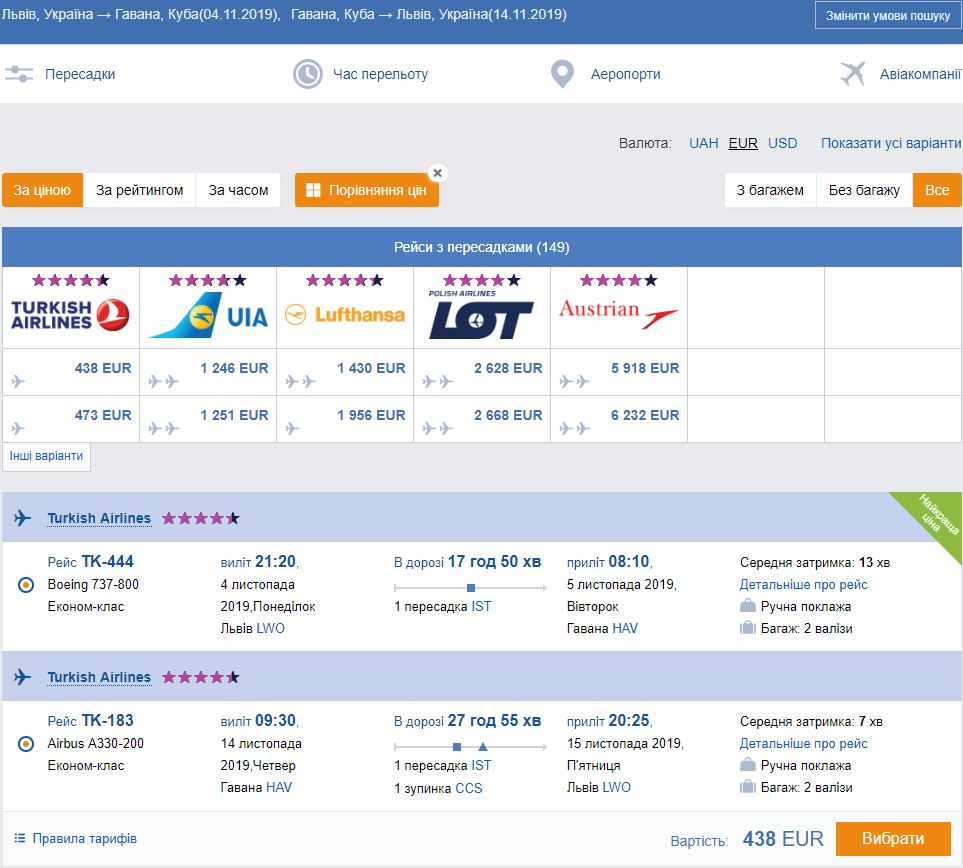The width and height of the screenshot is (963, 868).
Task: Click suitcase baggage icon in TK-183 row
Action: click(x=747, y=787)
